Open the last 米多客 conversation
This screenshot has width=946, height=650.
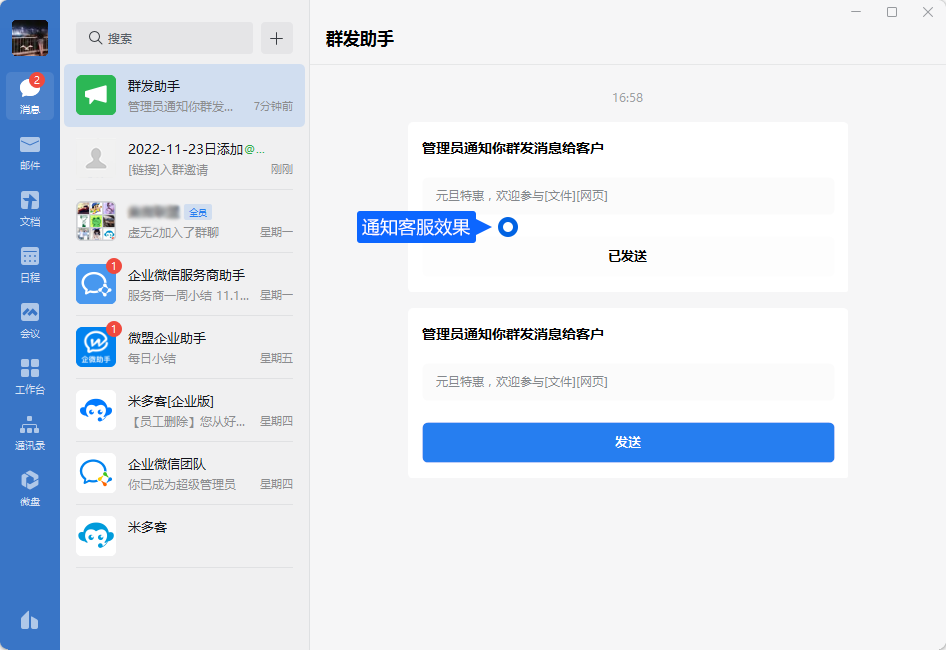coord(184,536)
